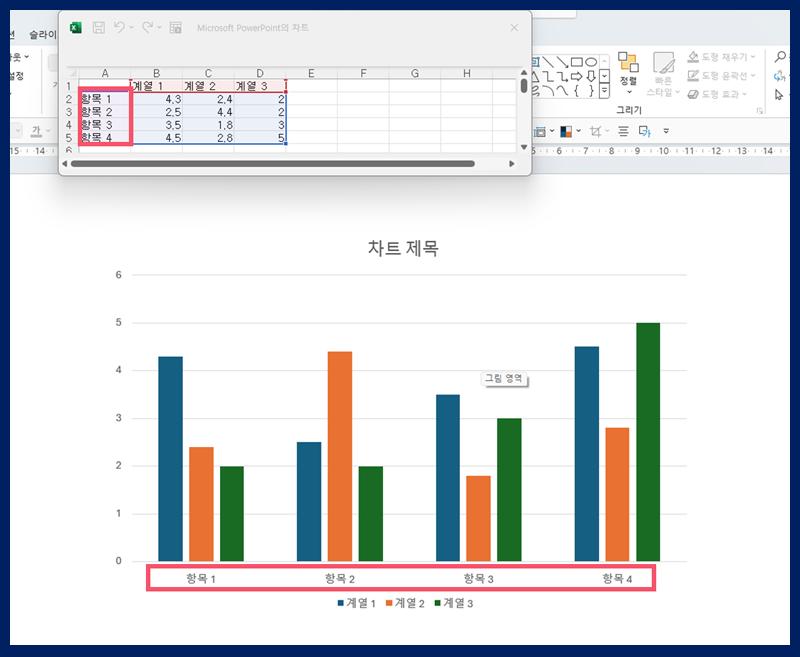Click the horizontal scrollbar of data window
800x657 pixels.
pos(273,164)
